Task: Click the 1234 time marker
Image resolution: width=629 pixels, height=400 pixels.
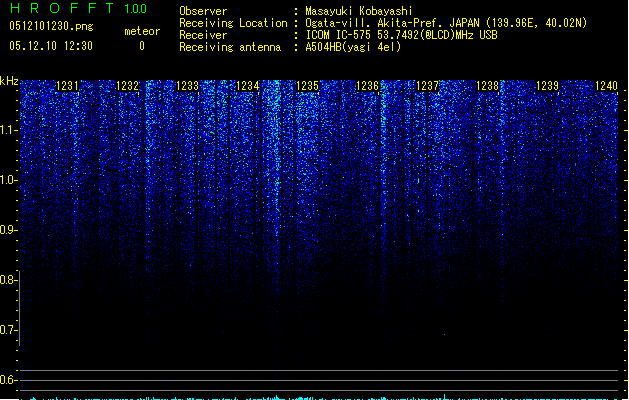Action: (248, 86)
